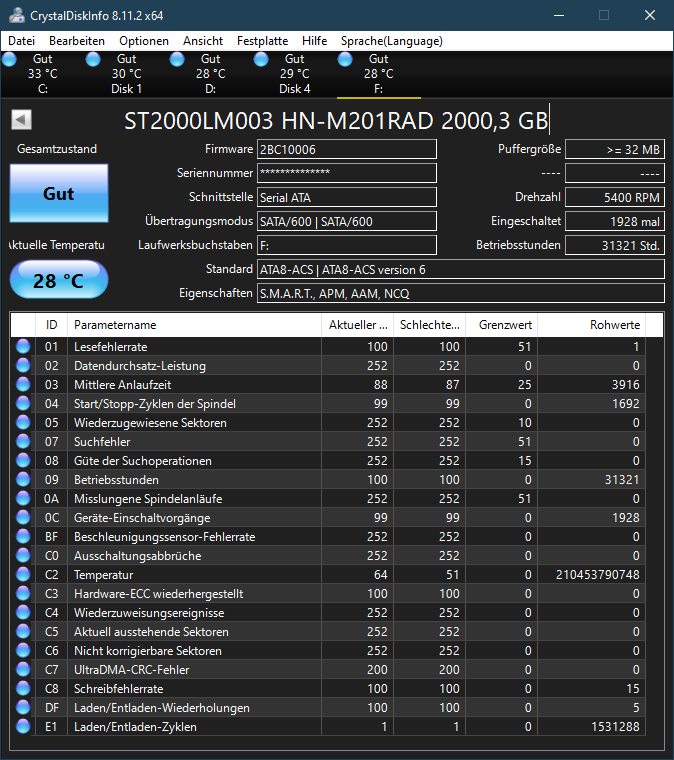This screenshot has width=674, height=760.
Task: Click the Eingeschaltet value 1928 mal
Action: (614, 221)
